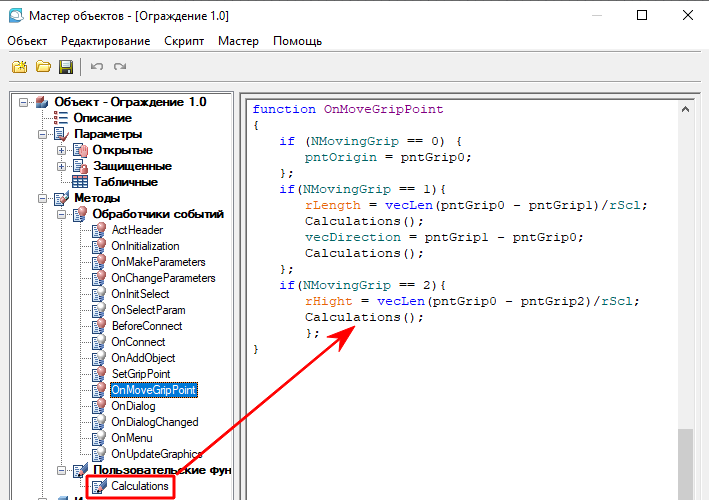Collapse the Параметры tree node
Viewport: 709px width, 500px height.
[x=42, y=135]
